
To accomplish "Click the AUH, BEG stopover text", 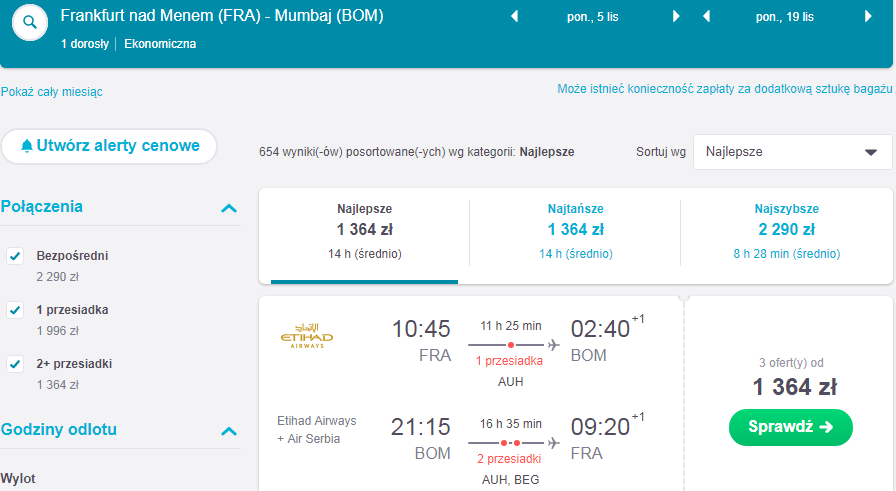I will 510,480.
